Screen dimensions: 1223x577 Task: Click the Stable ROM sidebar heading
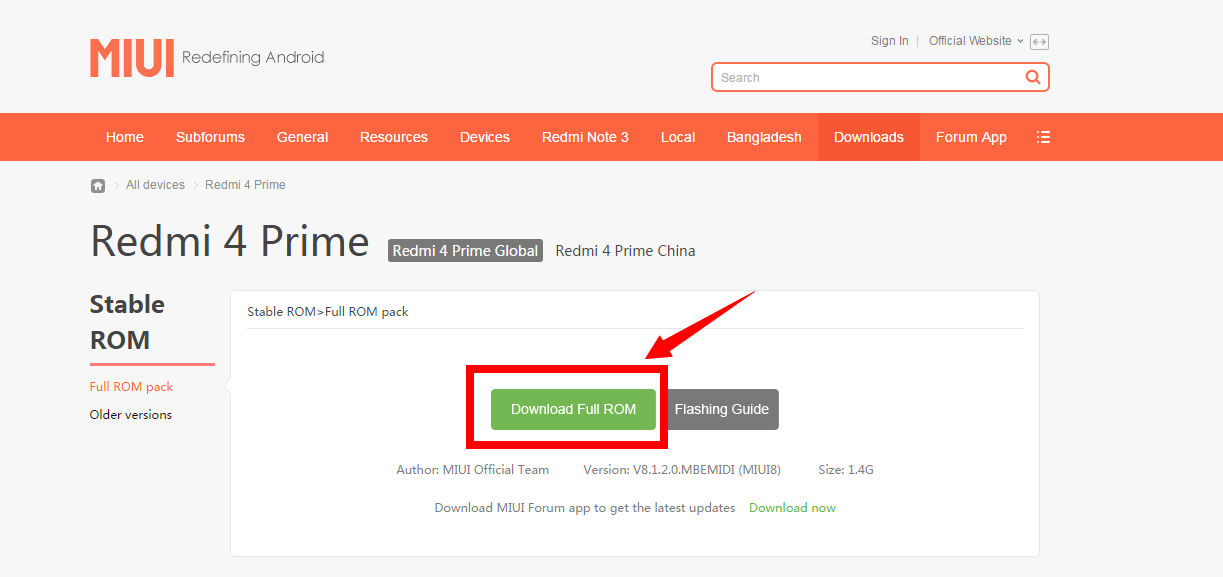127,322
